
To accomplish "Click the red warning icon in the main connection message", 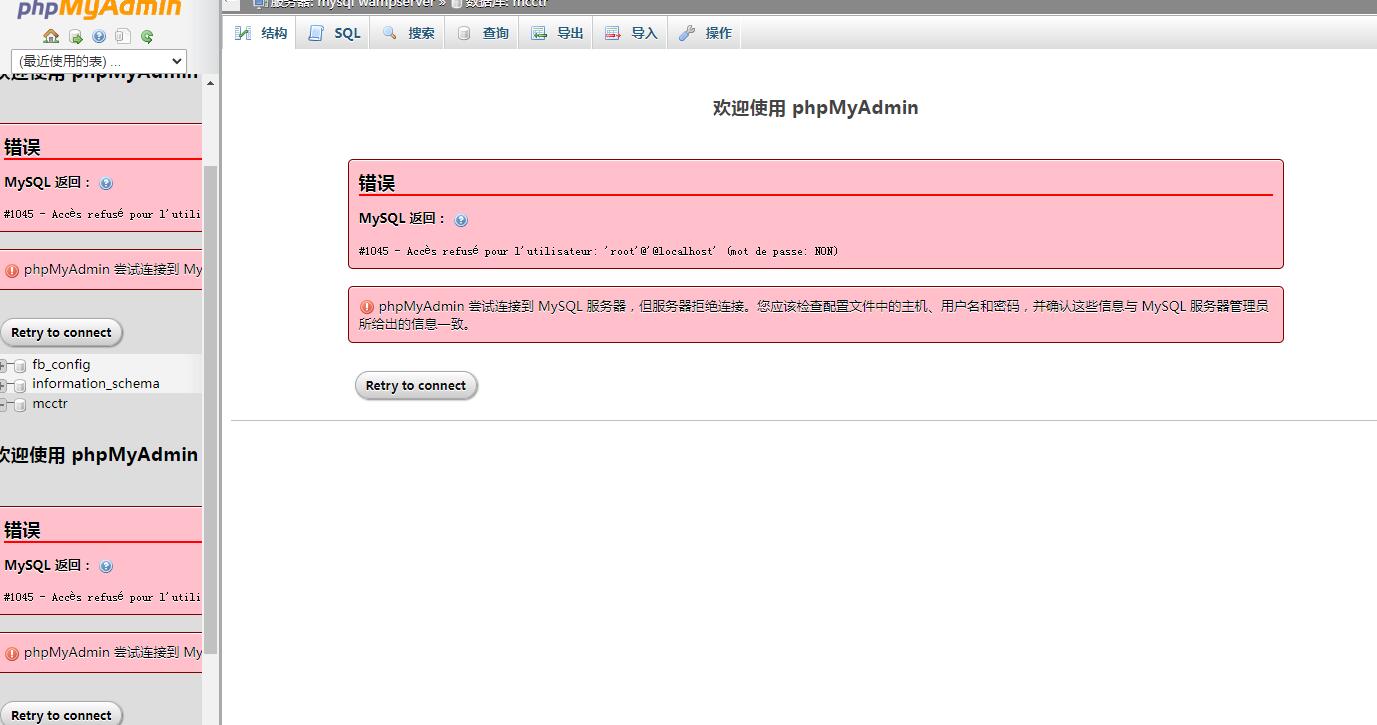I will point(367,307).
